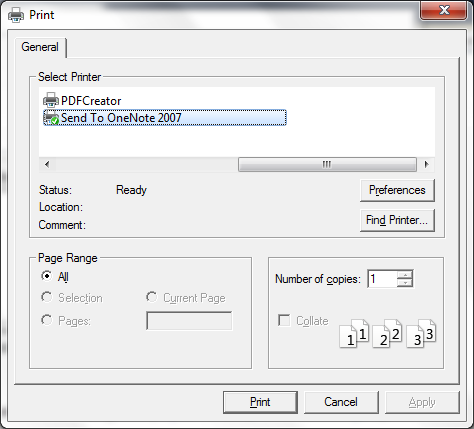Switch to the General tab
474x429 pixels.
click(x=40, y=47)
